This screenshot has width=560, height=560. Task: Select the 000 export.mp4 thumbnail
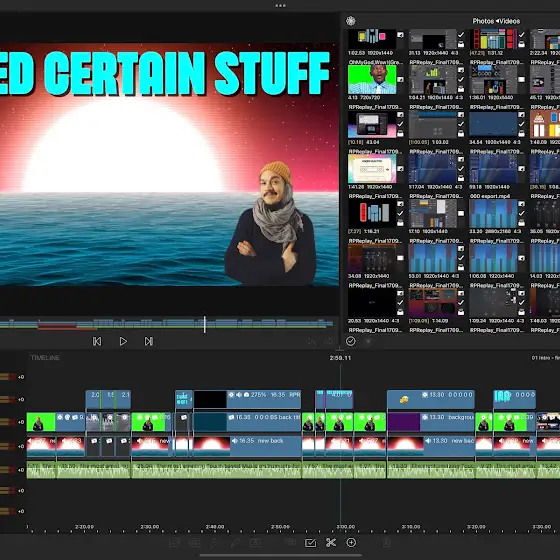click(493, 213)
